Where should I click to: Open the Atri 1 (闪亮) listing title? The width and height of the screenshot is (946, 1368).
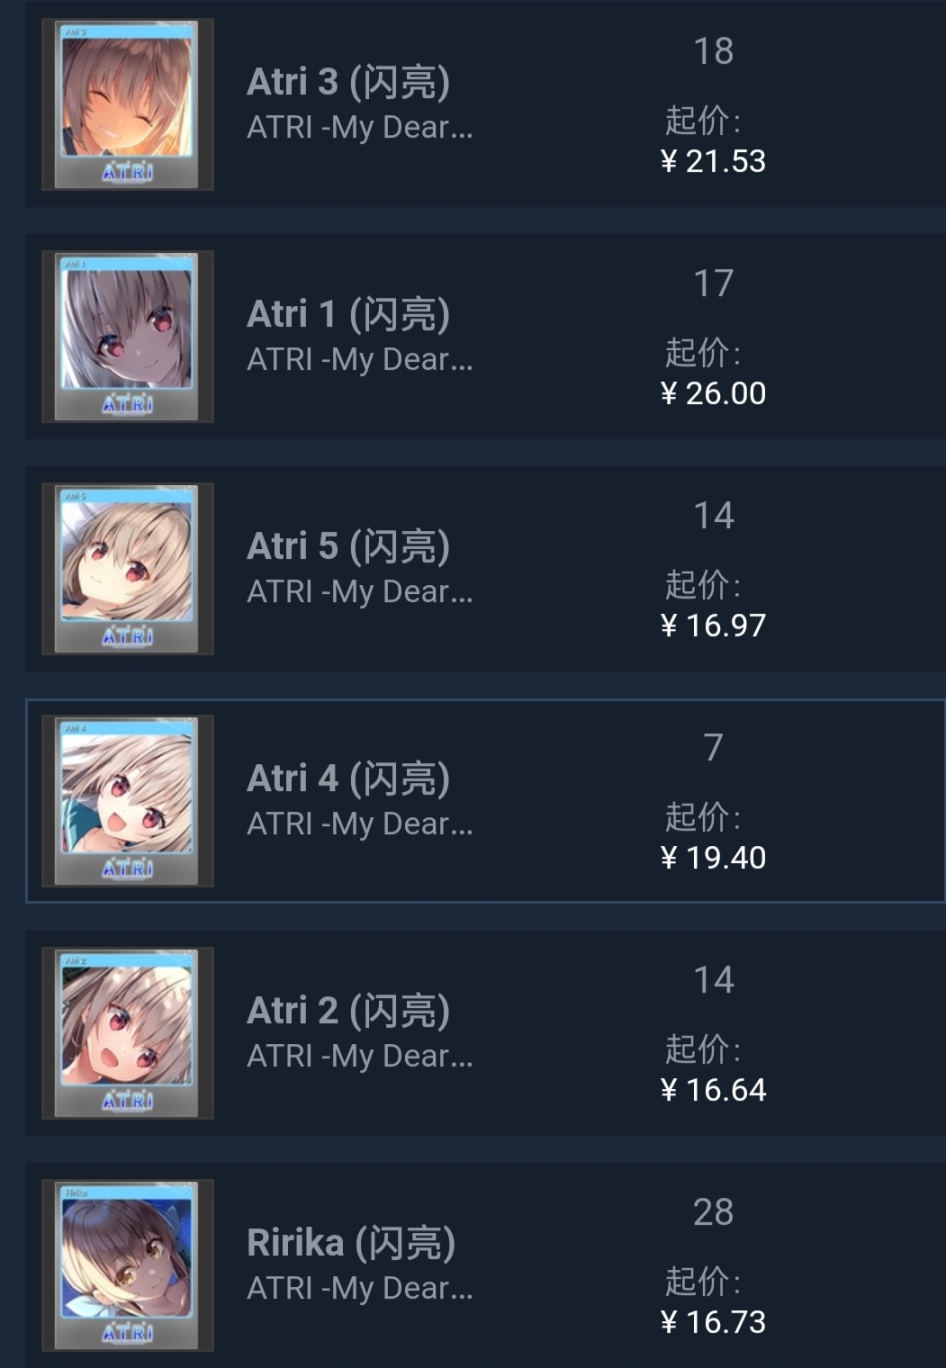tap(348, 314)
